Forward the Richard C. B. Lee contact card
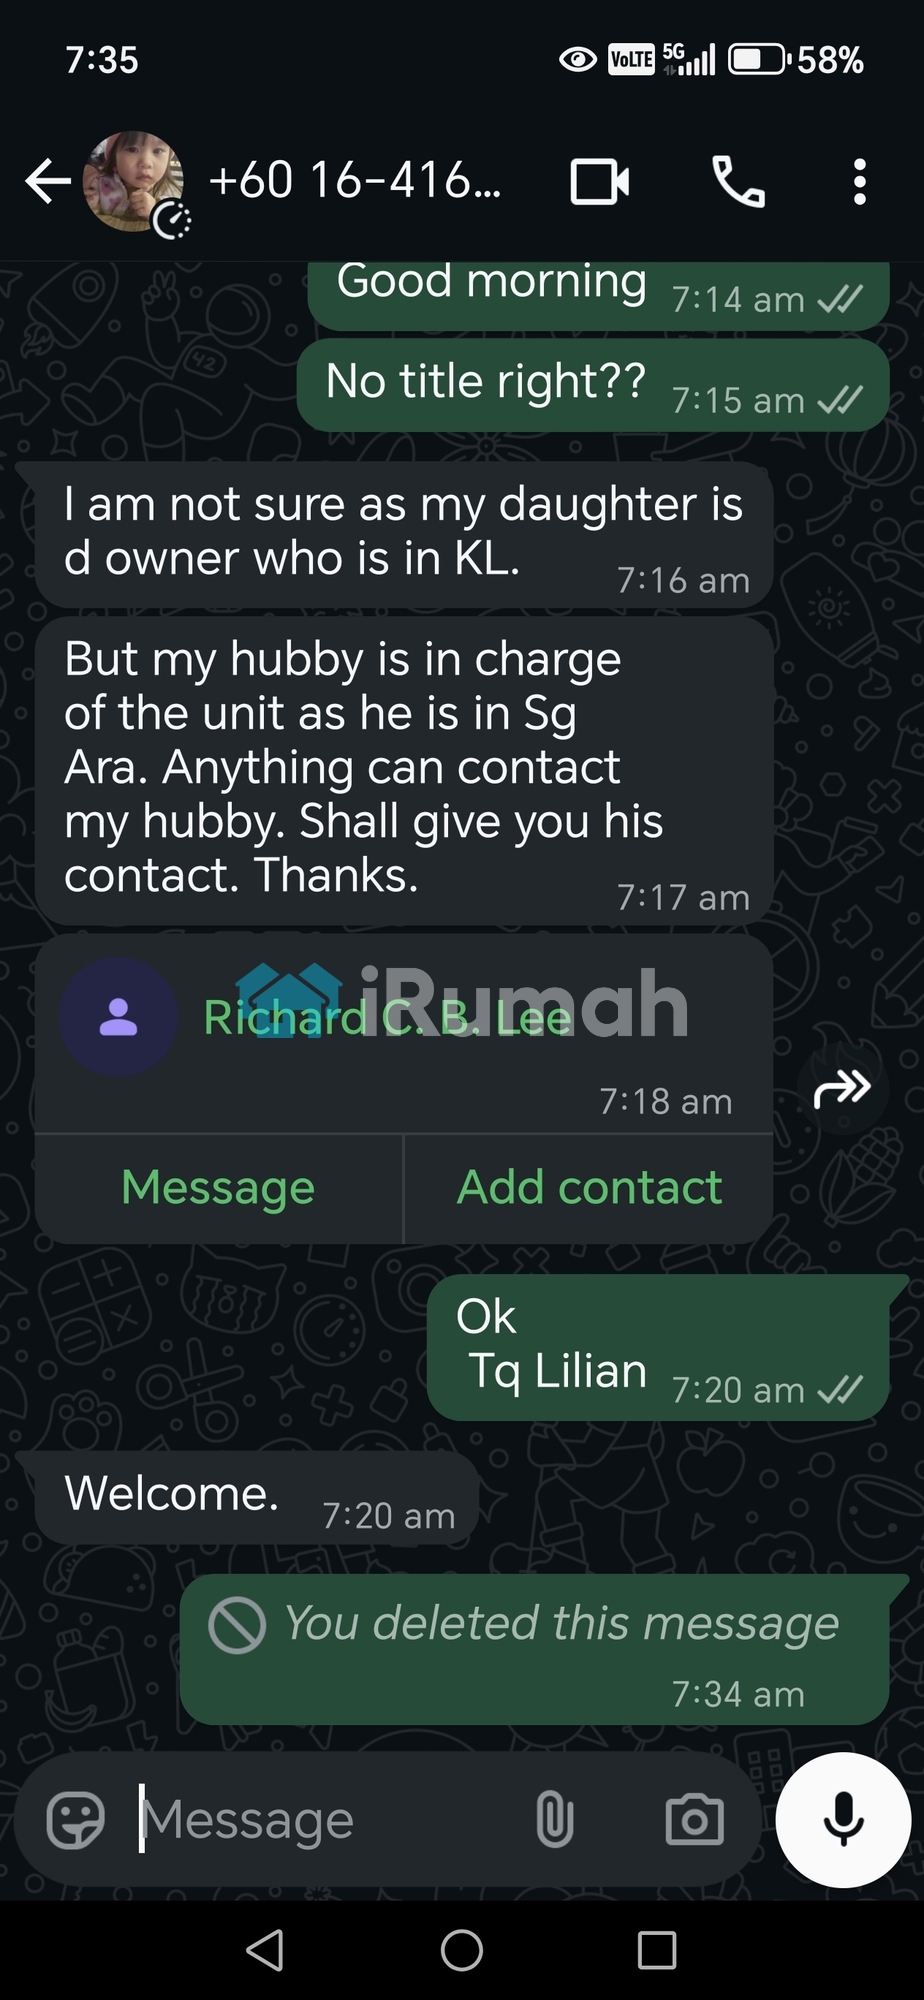The image size is (924, 2000). [x=842, y=1089]
